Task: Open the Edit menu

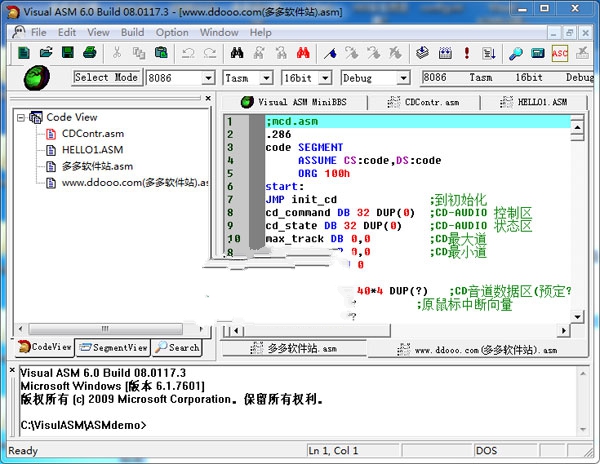Action: (67, 33)
